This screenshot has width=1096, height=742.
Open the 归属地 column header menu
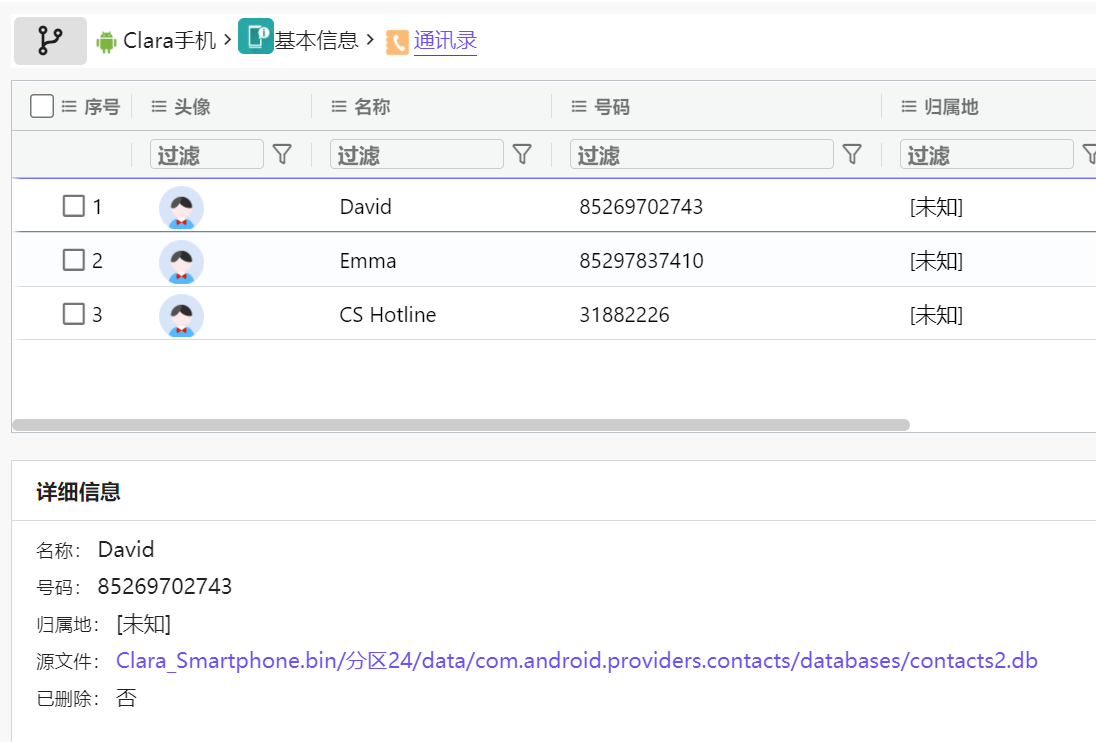tap(909, 106)
